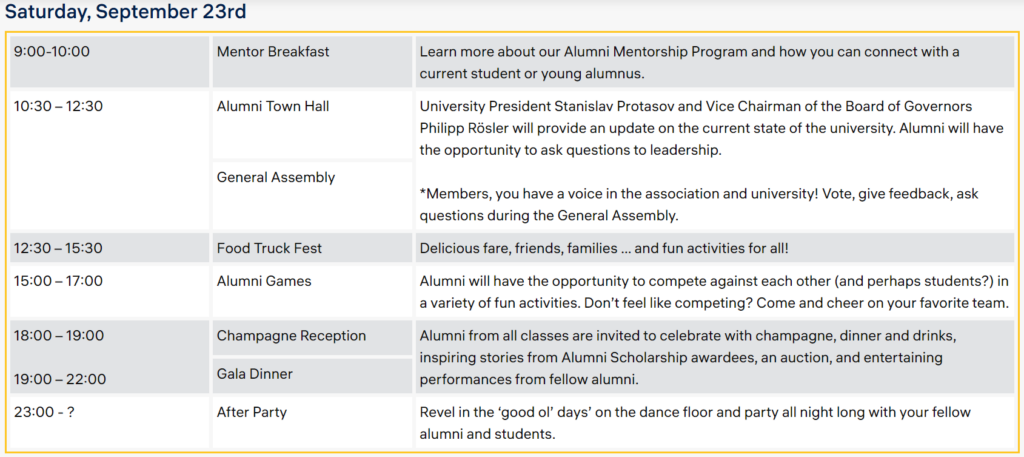Click the Stanislav Protasov description paragraph
The height and width of the screenshot is (457, 1024).
coord(711,128)
